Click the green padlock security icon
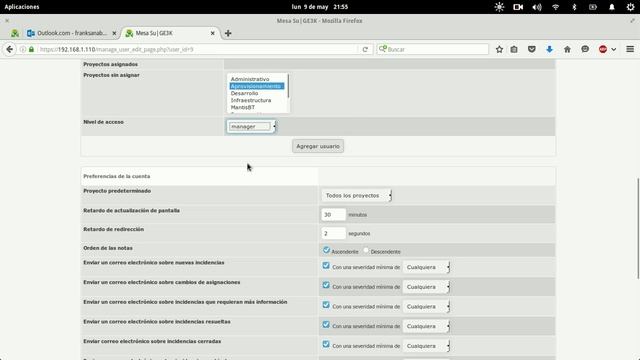This screenshot has height=360, width=640. tap(31, 49)
